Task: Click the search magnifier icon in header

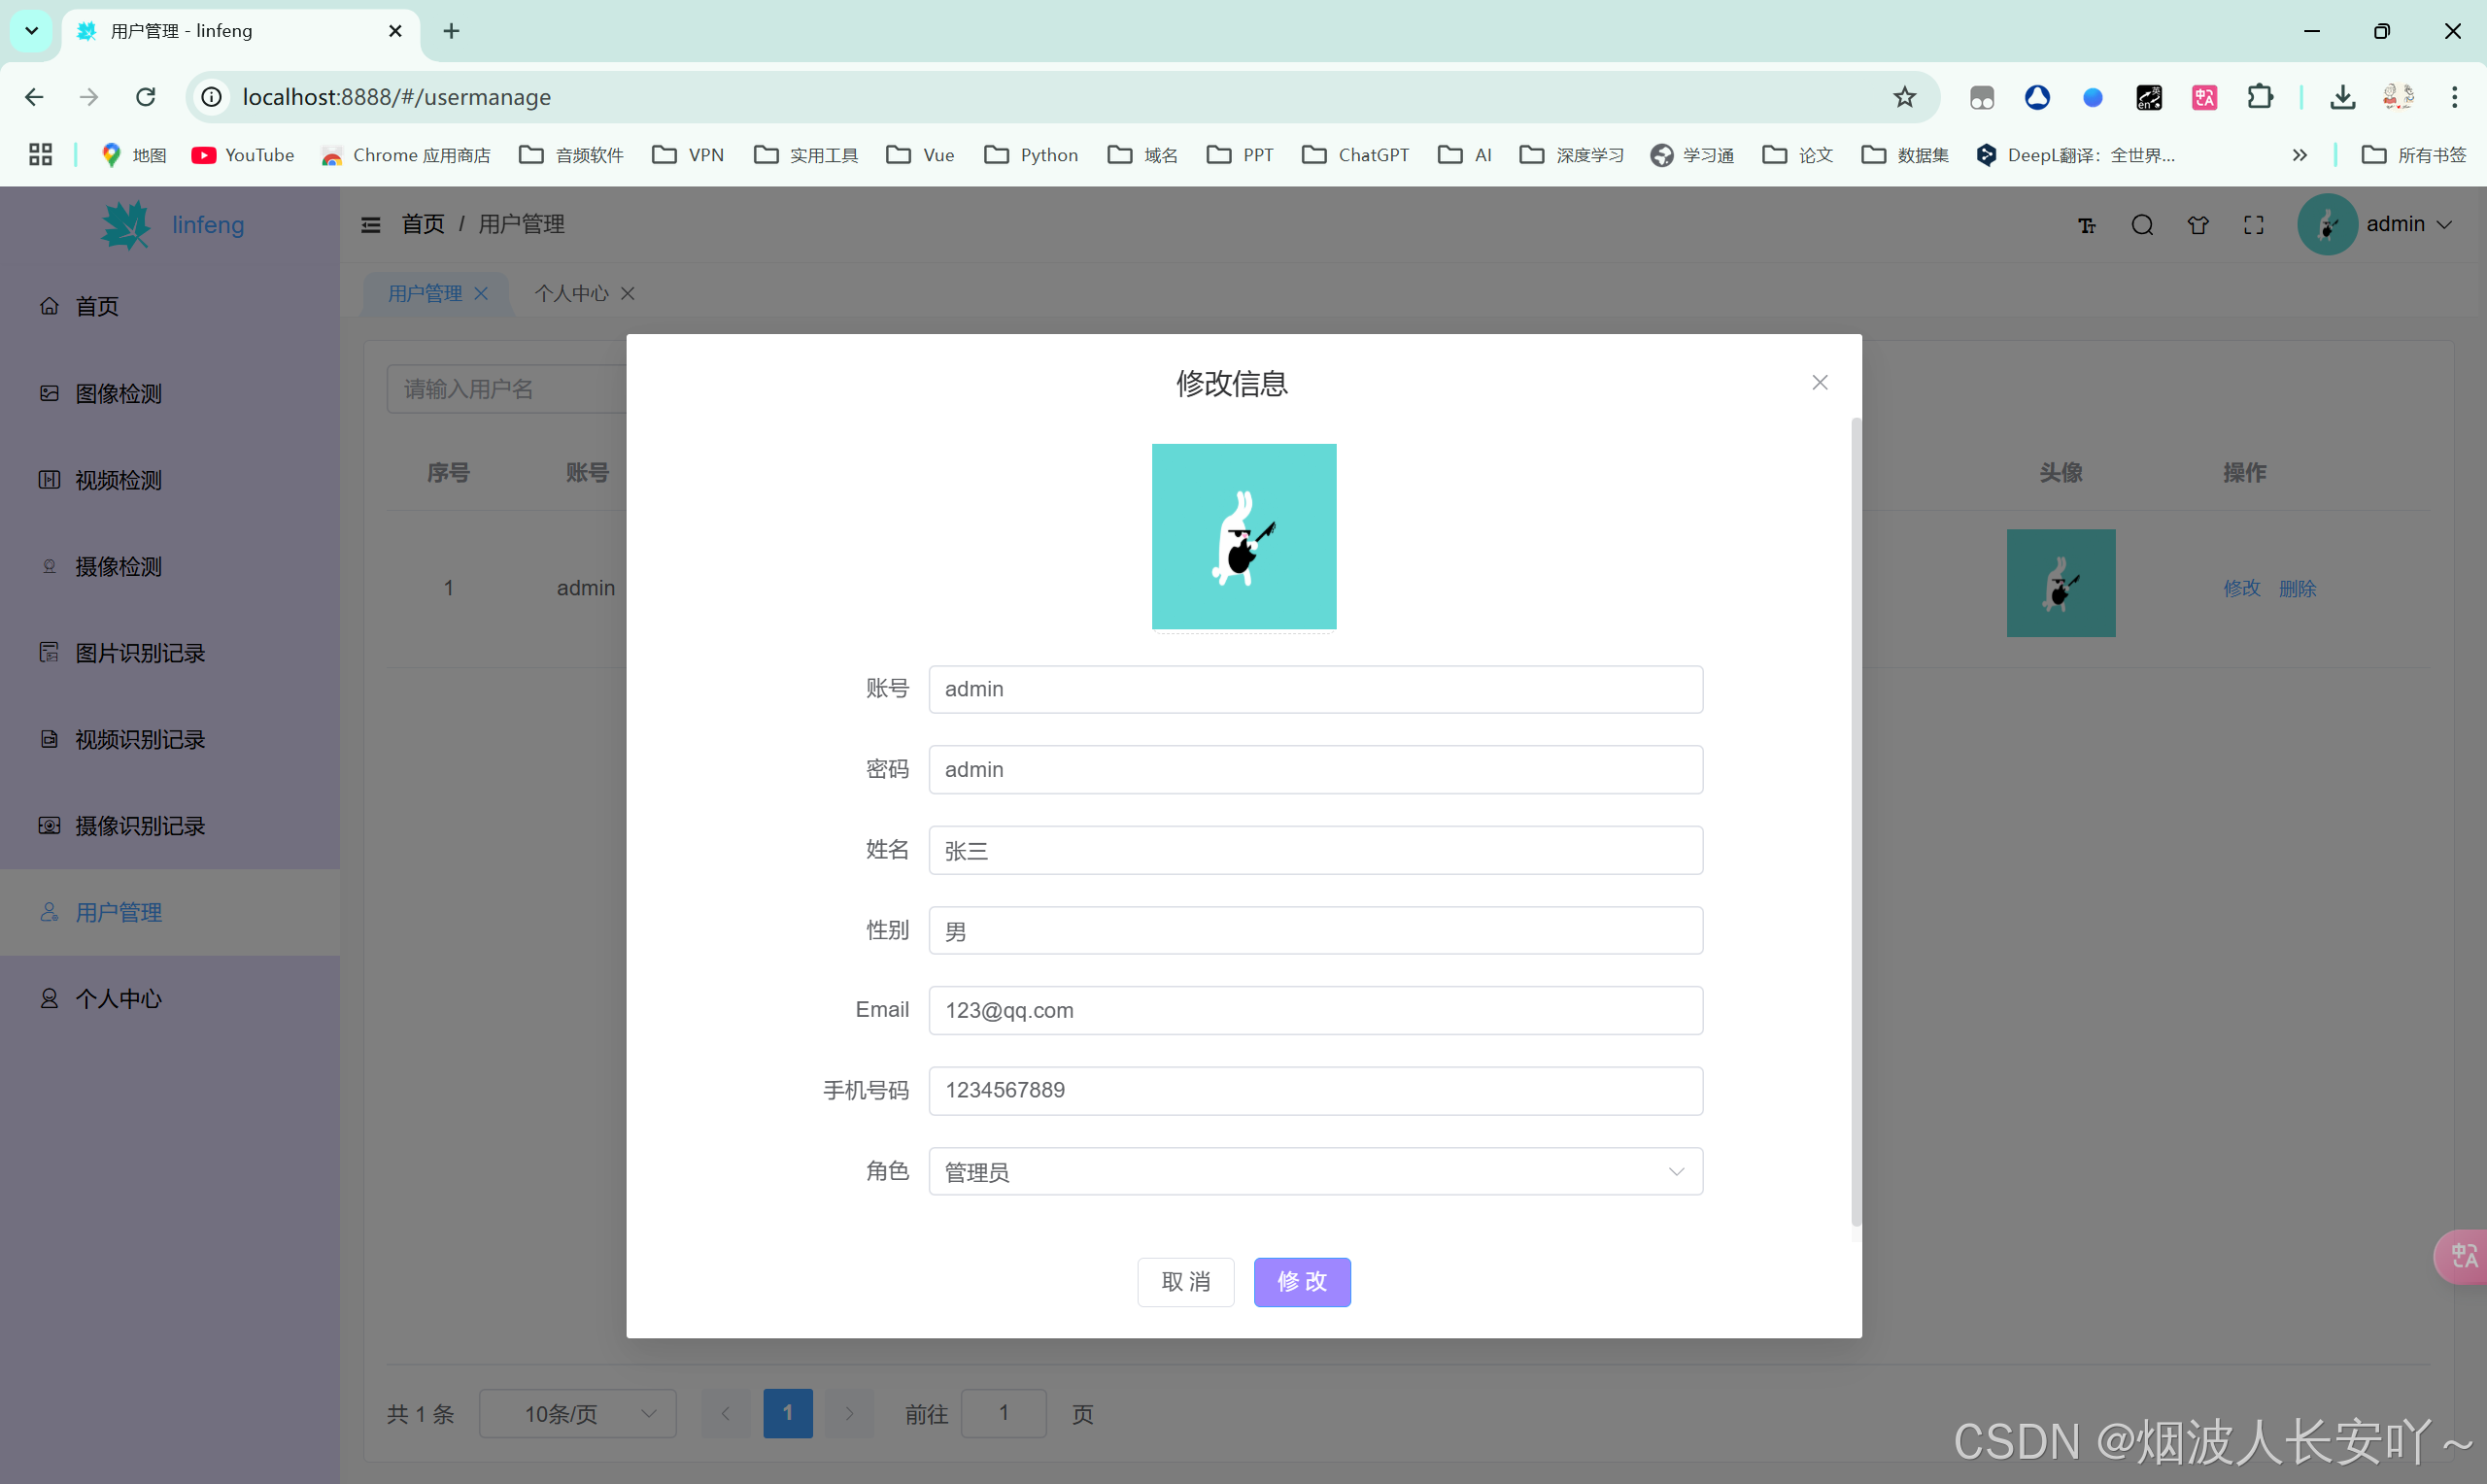Action: tap(2141, 225)
